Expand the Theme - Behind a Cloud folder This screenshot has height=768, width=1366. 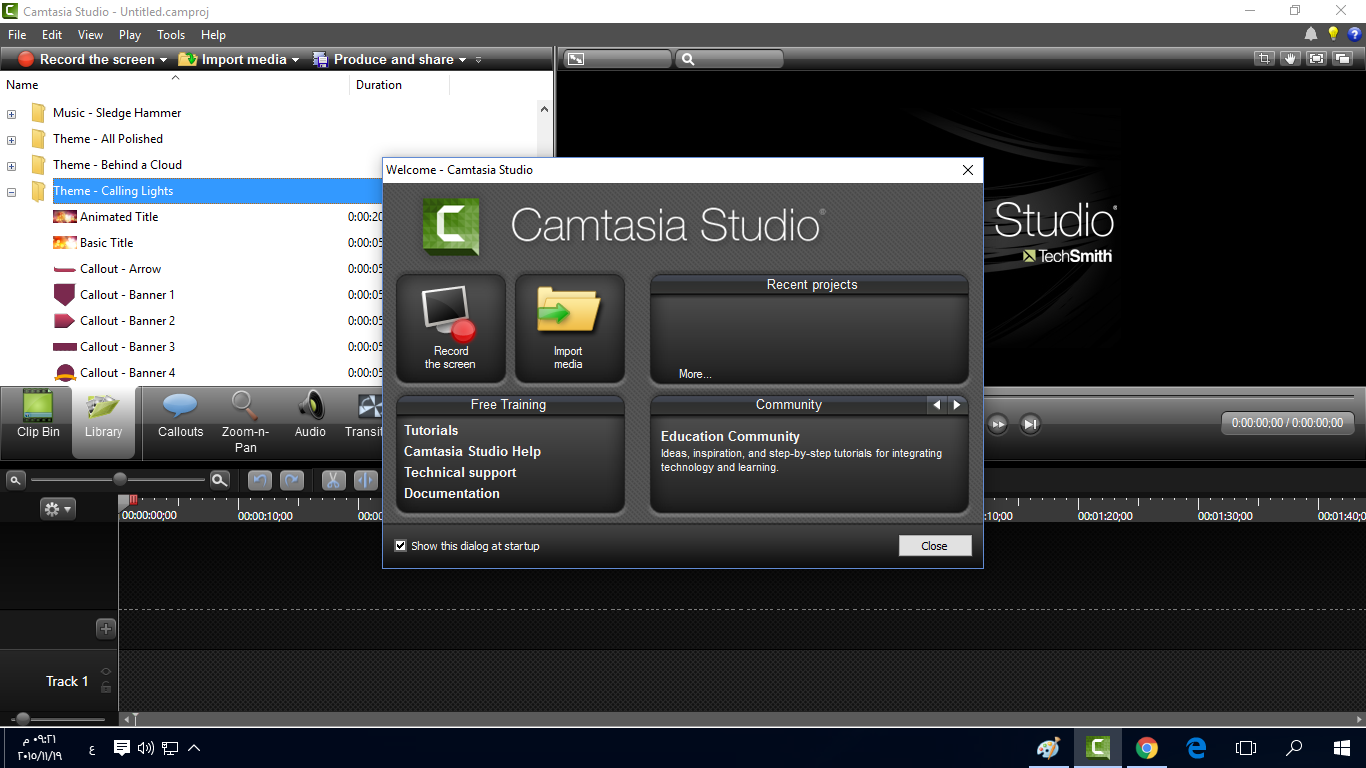[11, 166]
